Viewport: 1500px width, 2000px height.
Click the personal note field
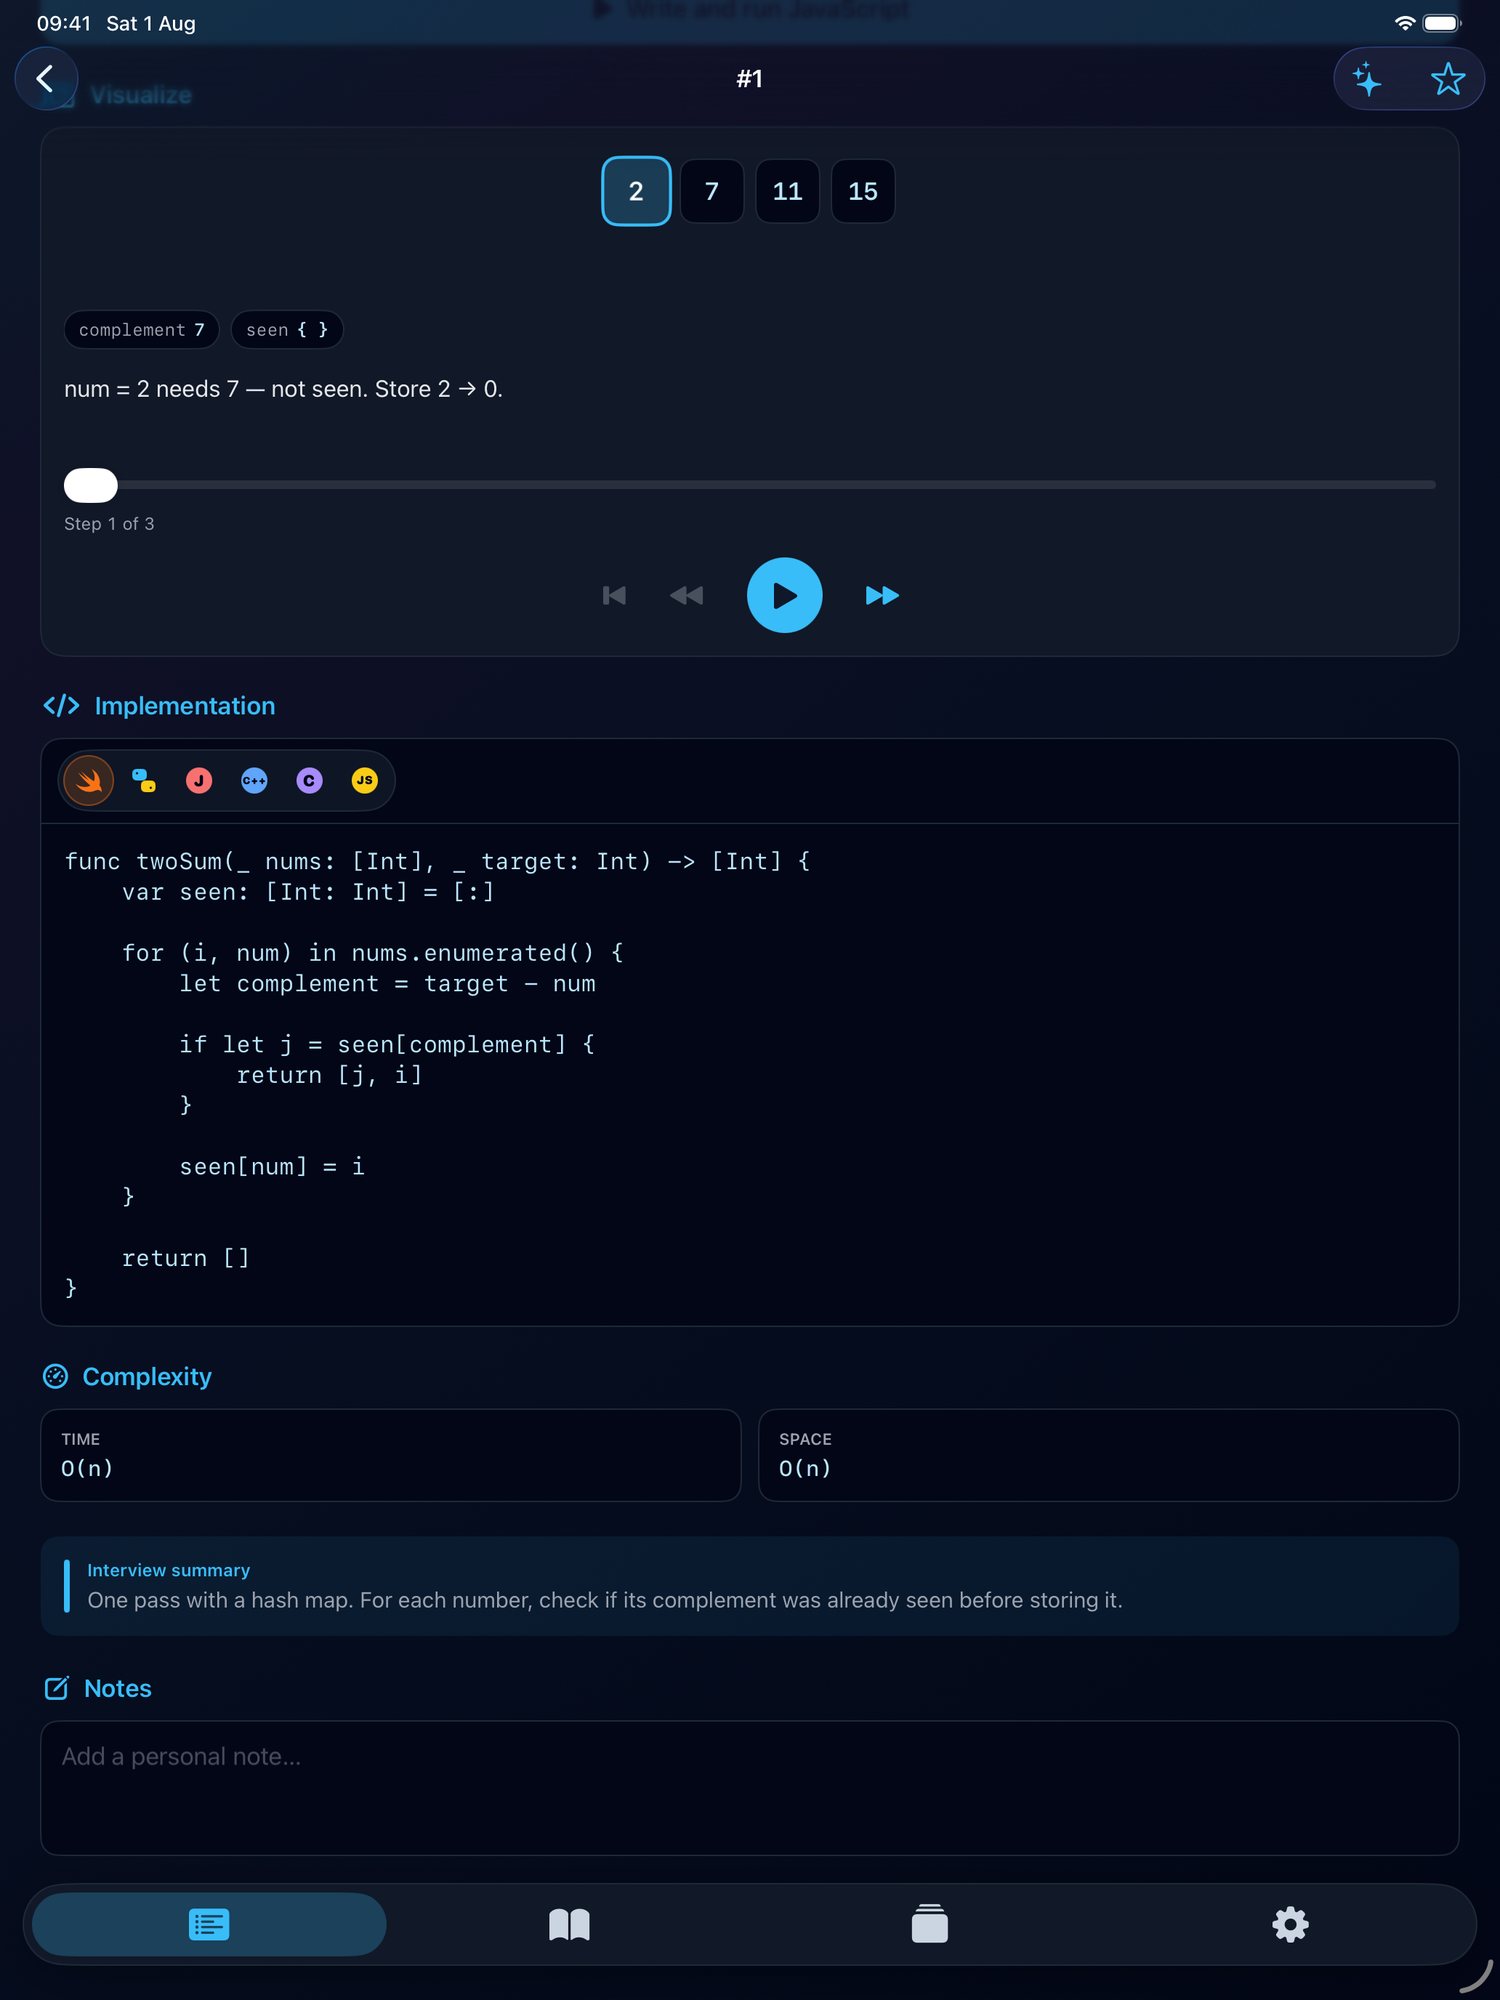tap(750, 1788)
